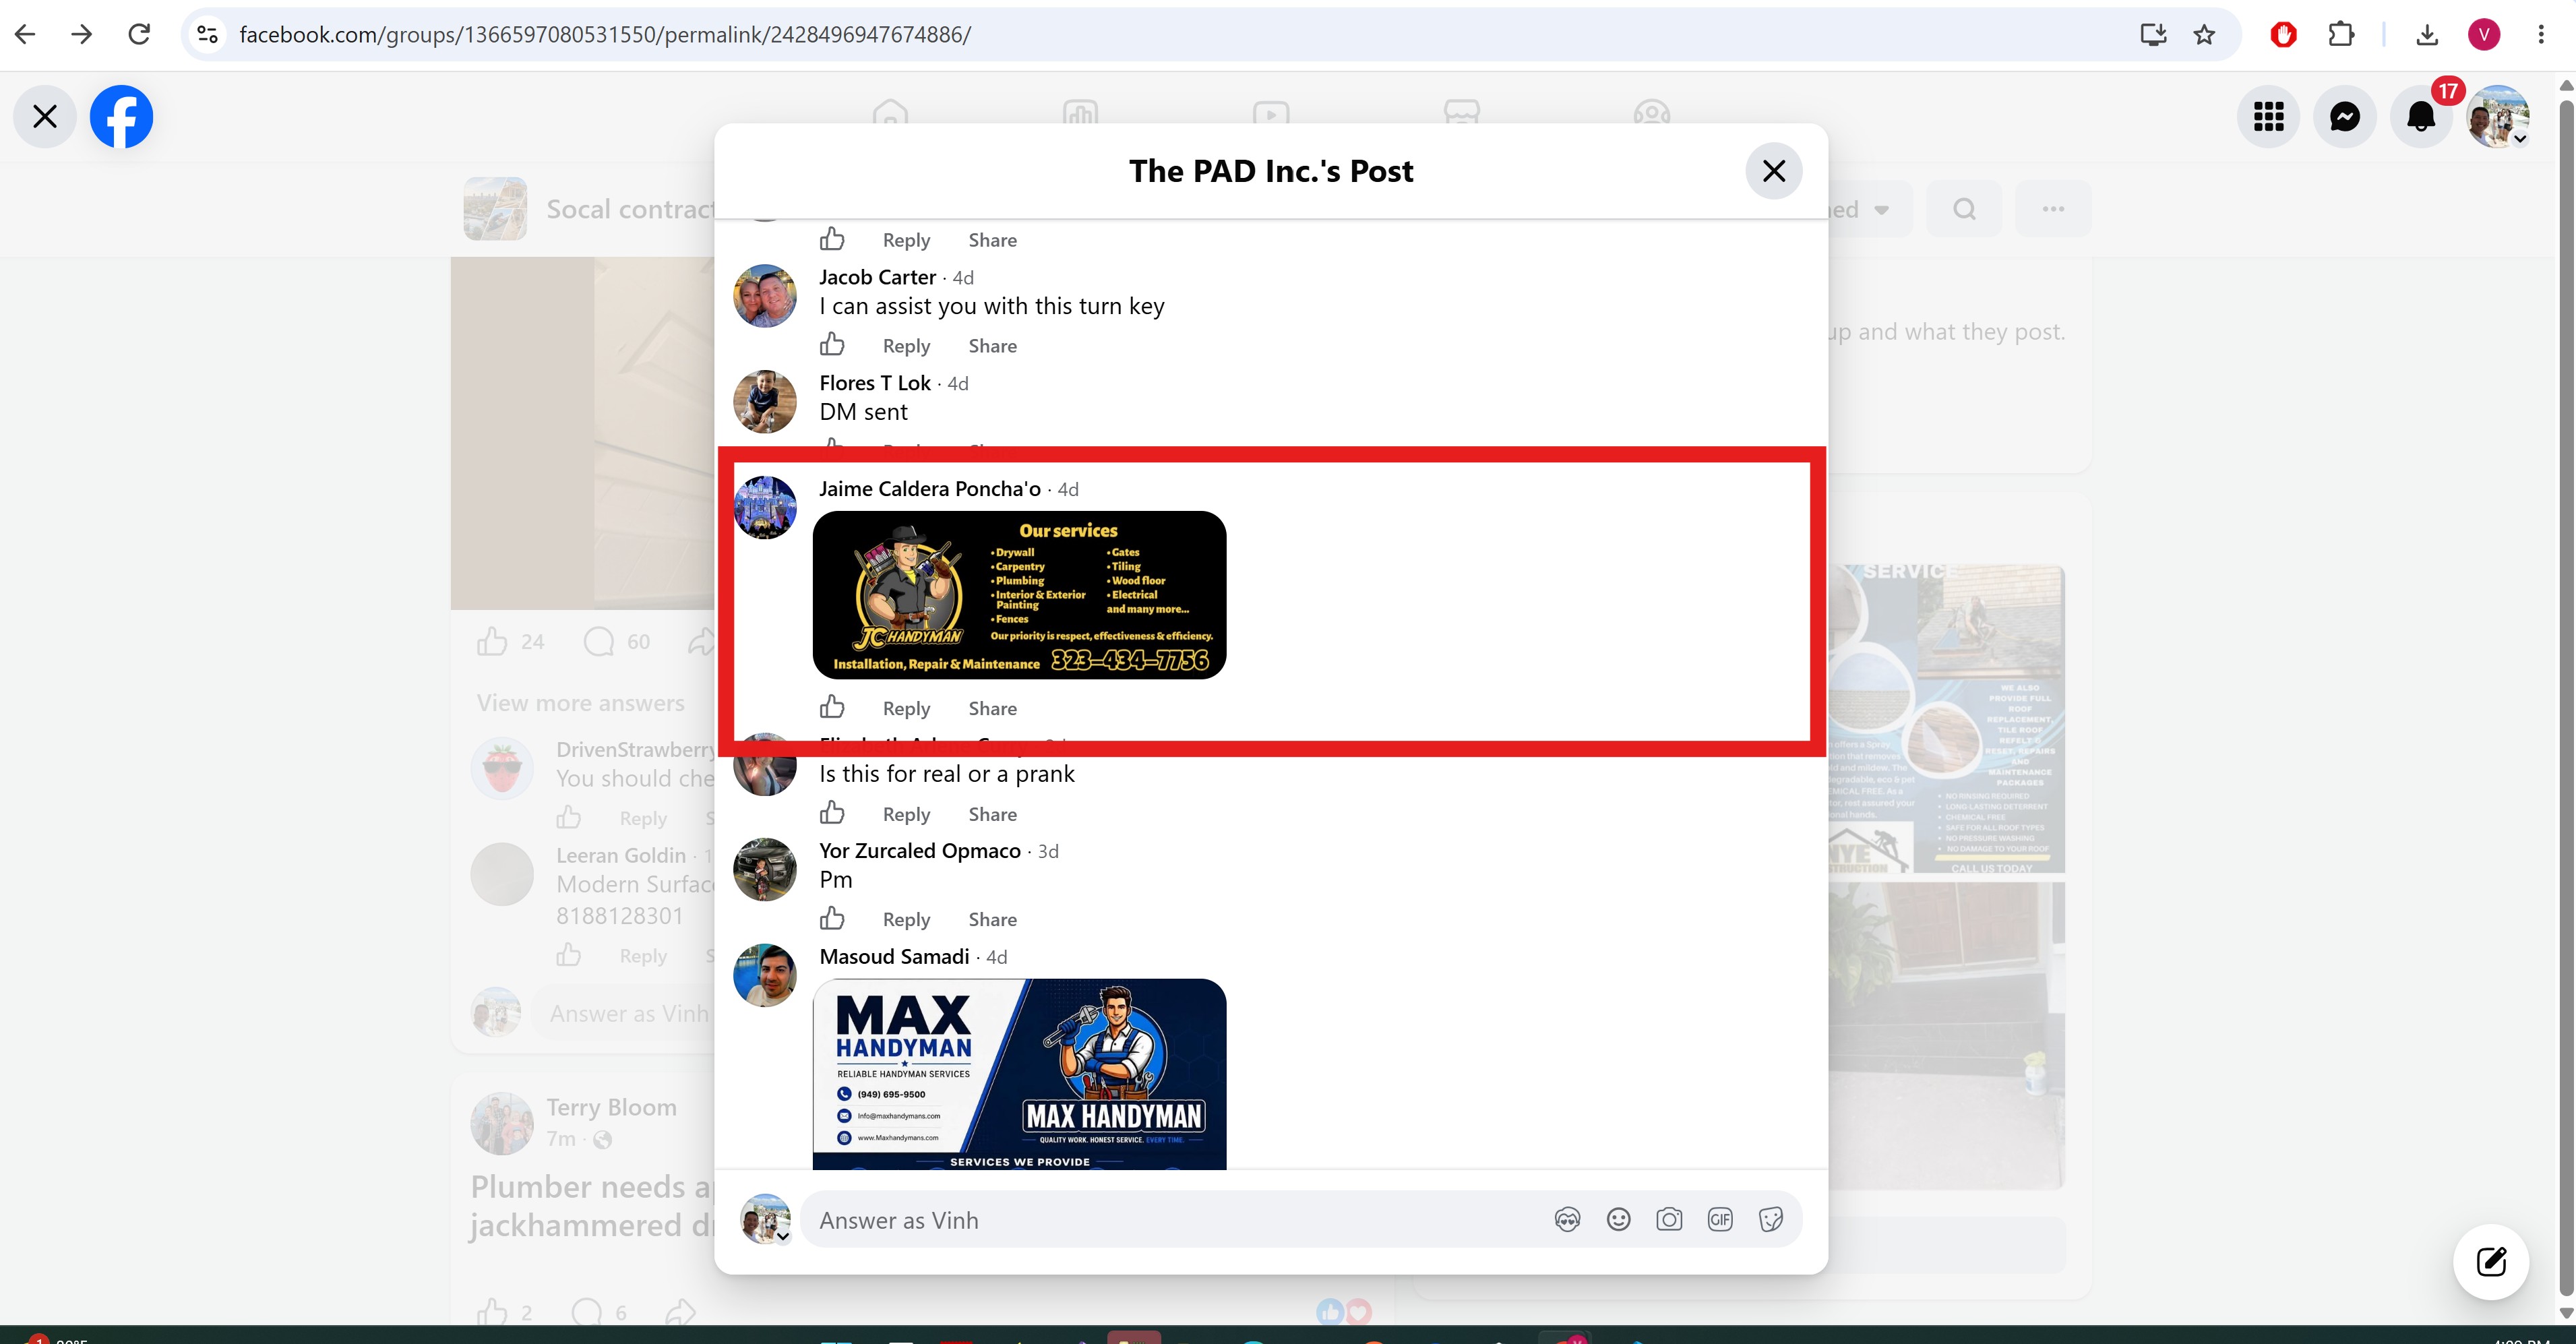This screenshot has height=1344, width=2576.
Task: Share Jaime Caldera Poncha'o's comment
Action: pos(992,708)
